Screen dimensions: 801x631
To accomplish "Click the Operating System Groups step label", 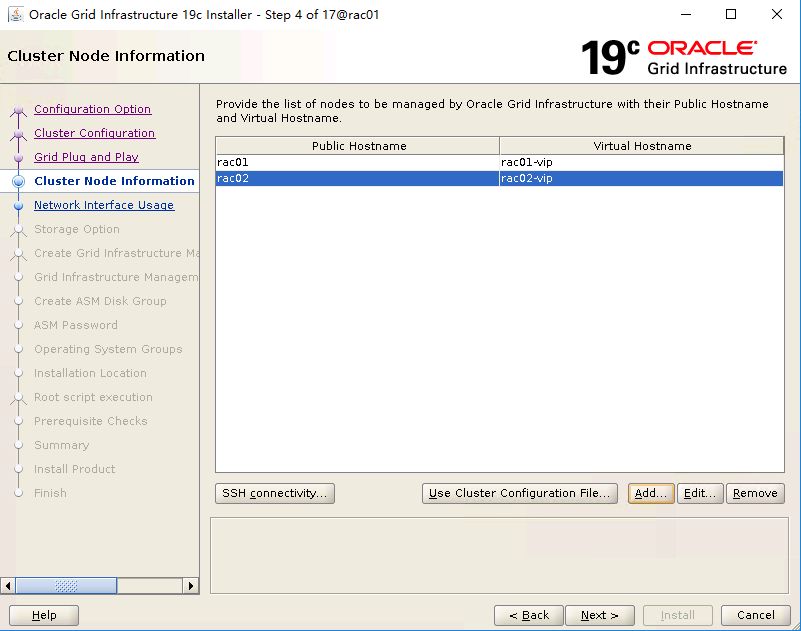I will [108, 349].
